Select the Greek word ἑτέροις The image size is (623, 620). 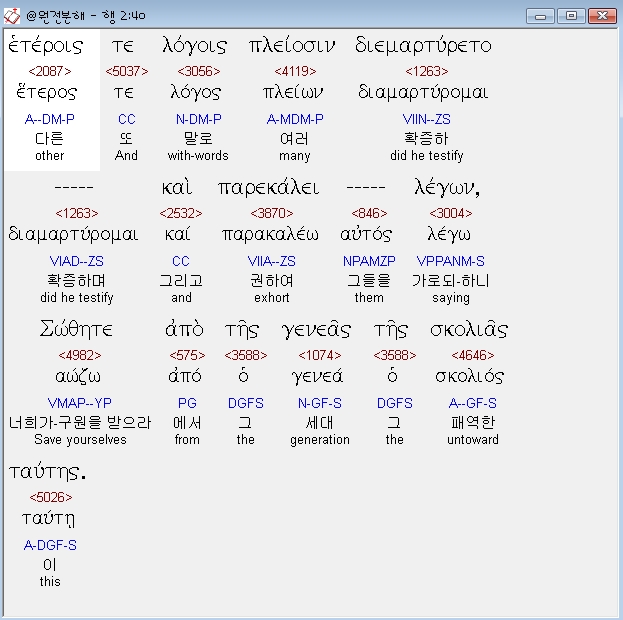46,45
